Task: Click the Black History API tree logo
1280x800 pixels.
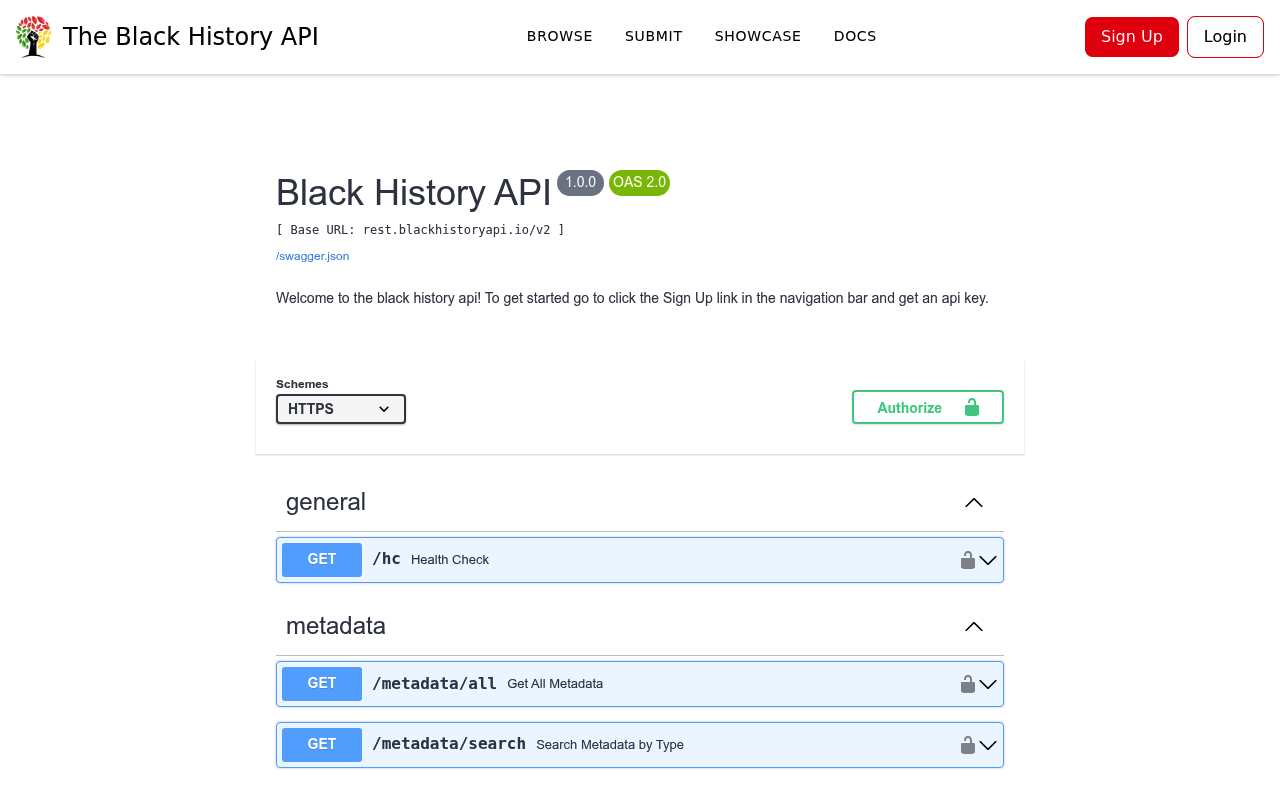Action: click(x=33, y=37)
